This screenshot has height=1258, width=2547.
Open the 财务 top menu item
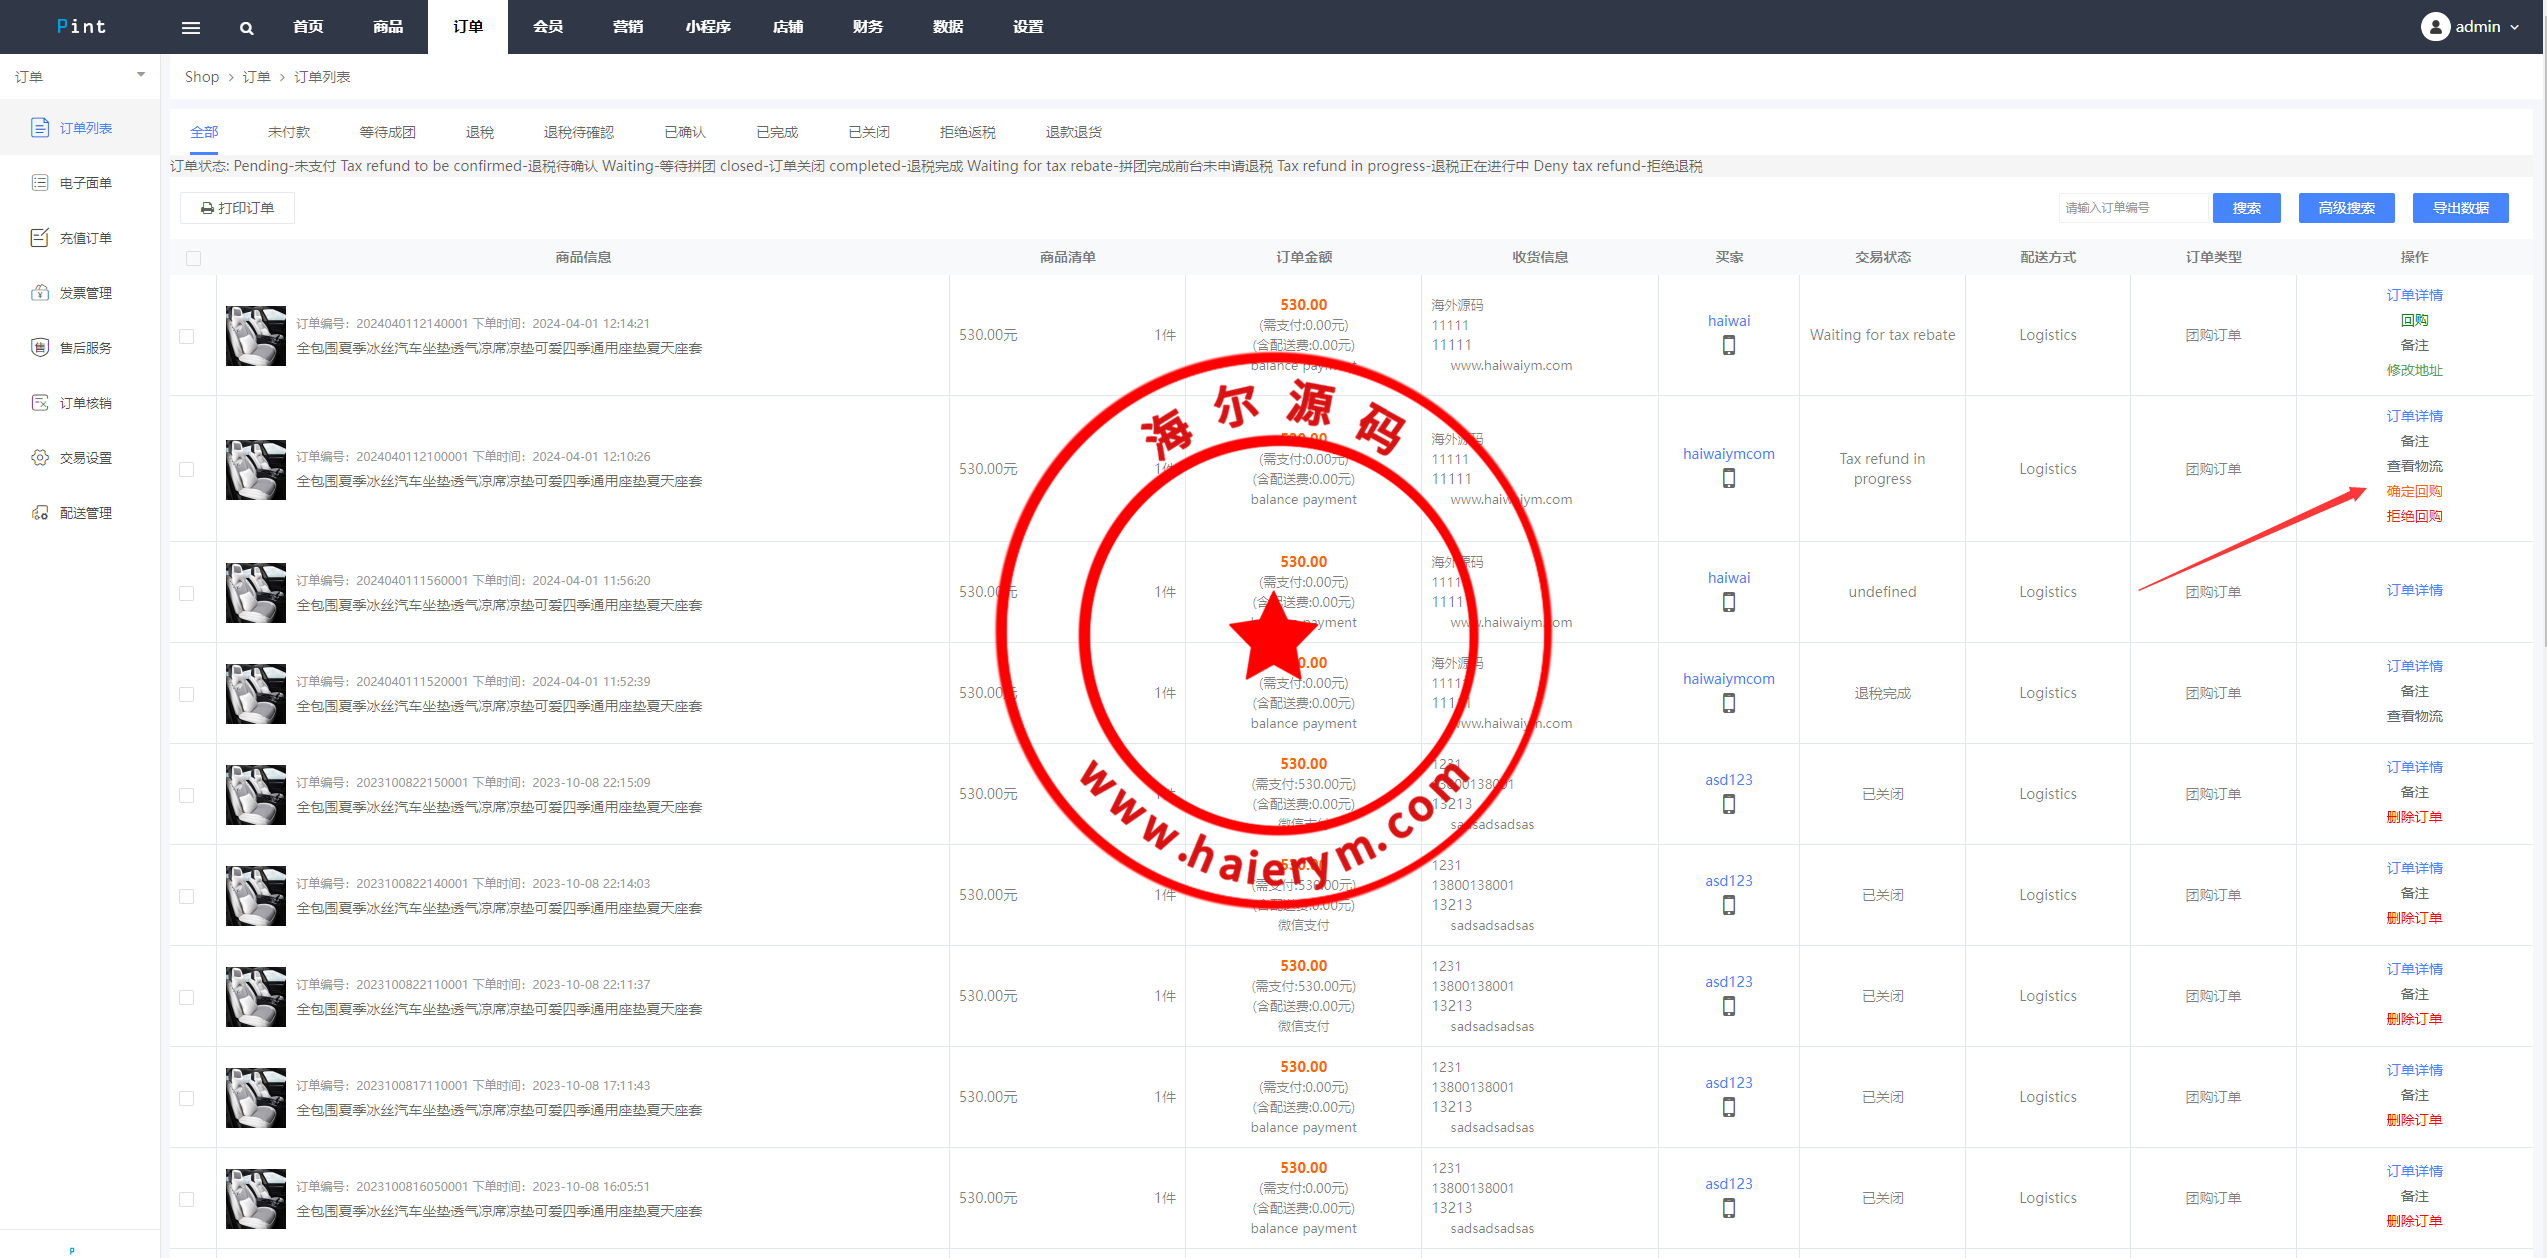(x=867, y=27)
